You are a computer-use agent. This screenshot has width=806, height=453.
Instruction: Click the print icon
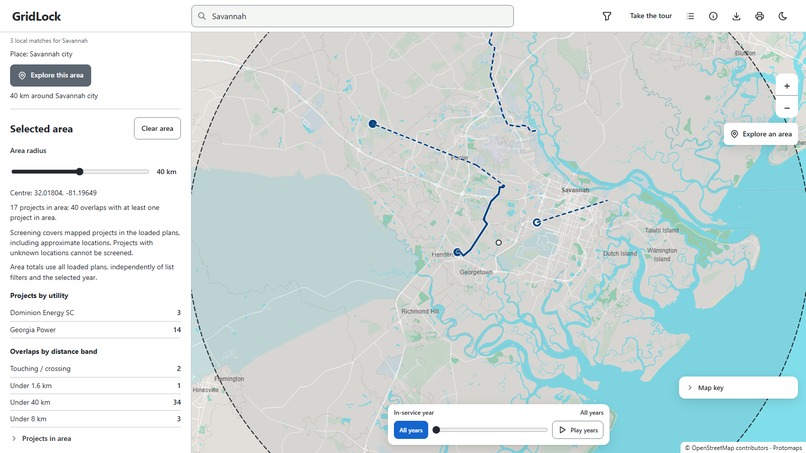pyautogui.click(x=759, y=16)
